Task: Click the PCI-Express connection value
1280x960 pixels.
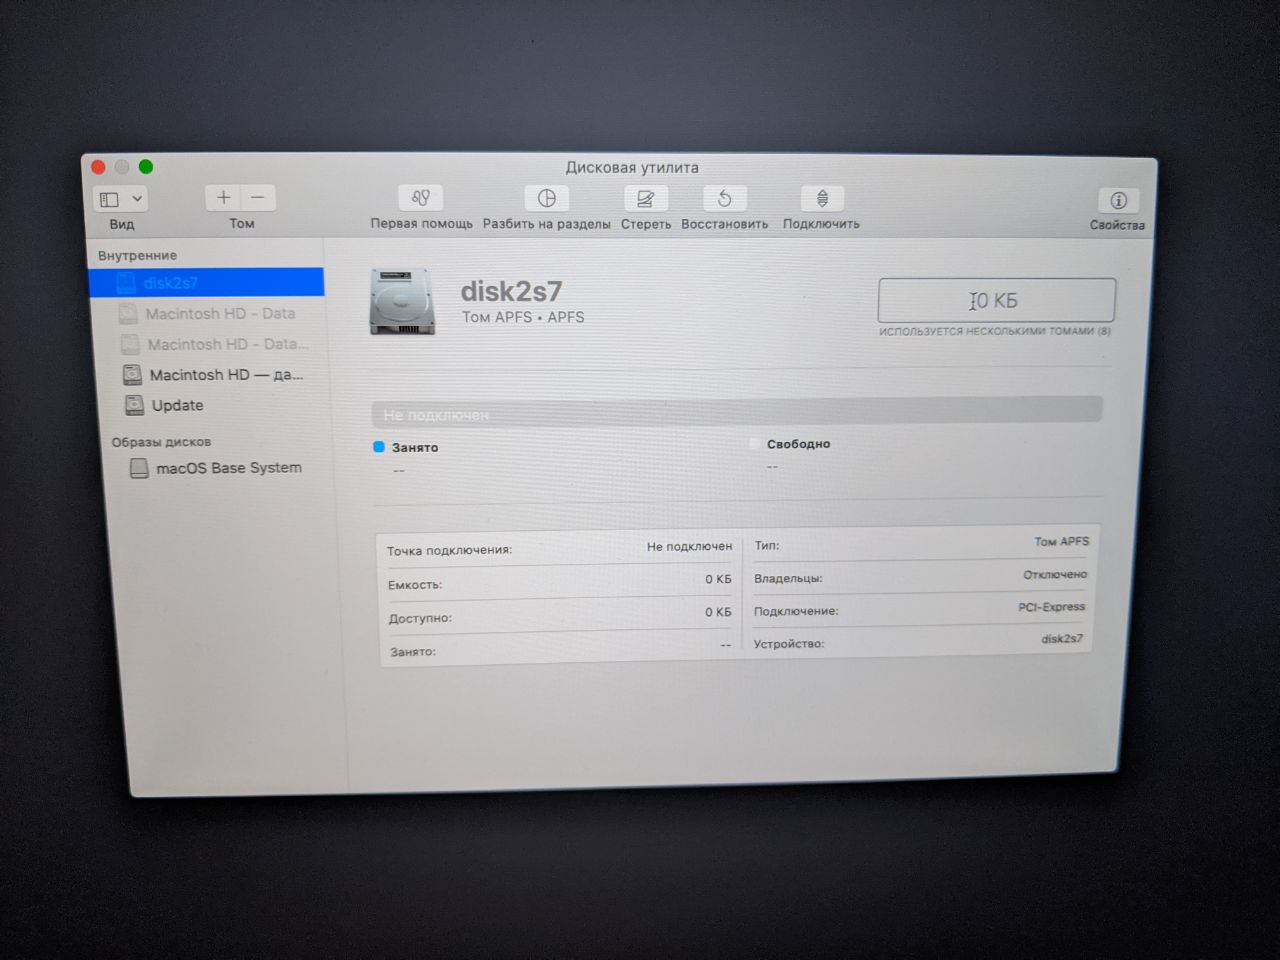Action: pos(1051,607)
